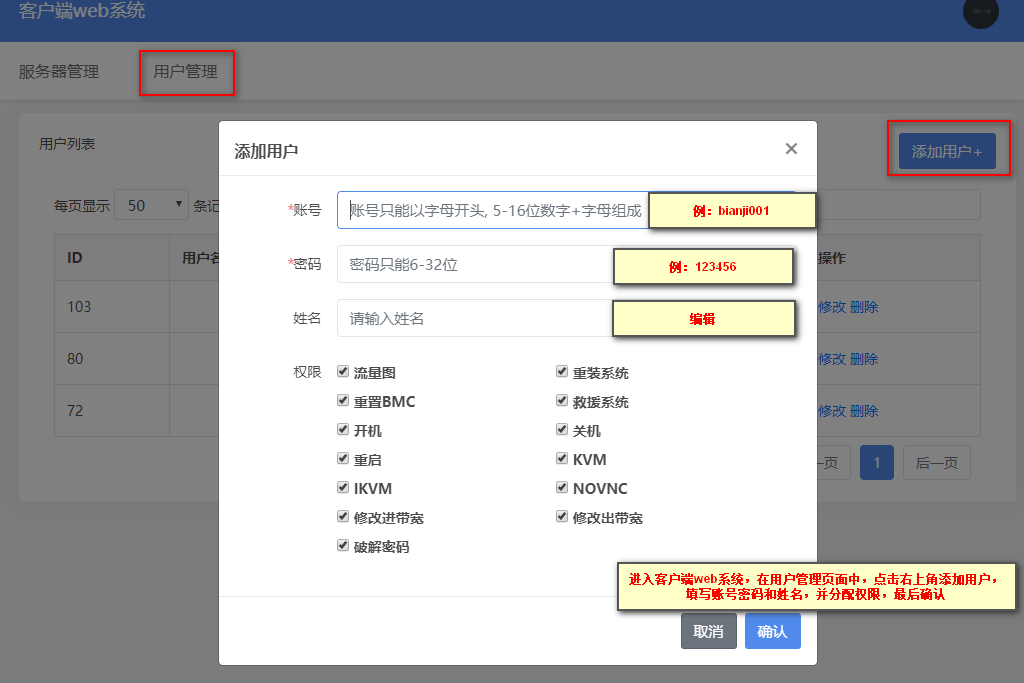The height and width of the screenshot is (683, 1024).
Task: Disable the 破解密码 permission
Action: tap(343, 545)
